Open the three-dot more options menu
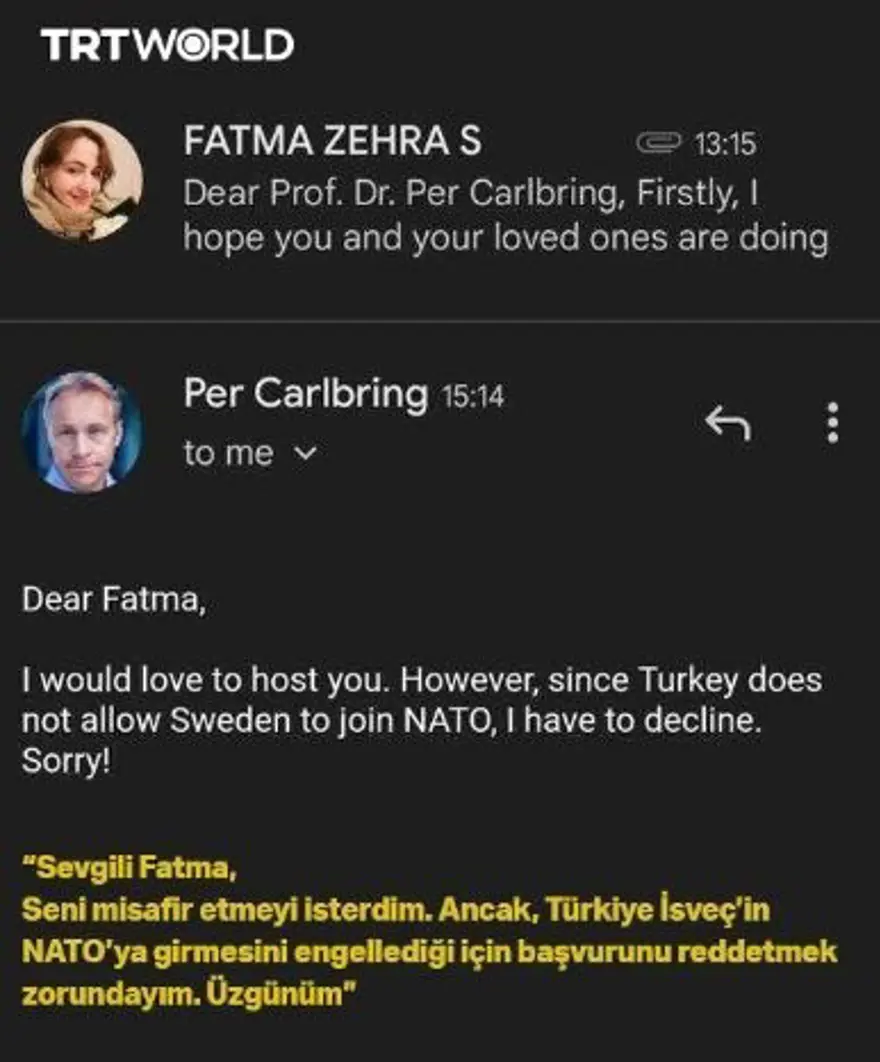880x1062 pixels. [832, 424]
